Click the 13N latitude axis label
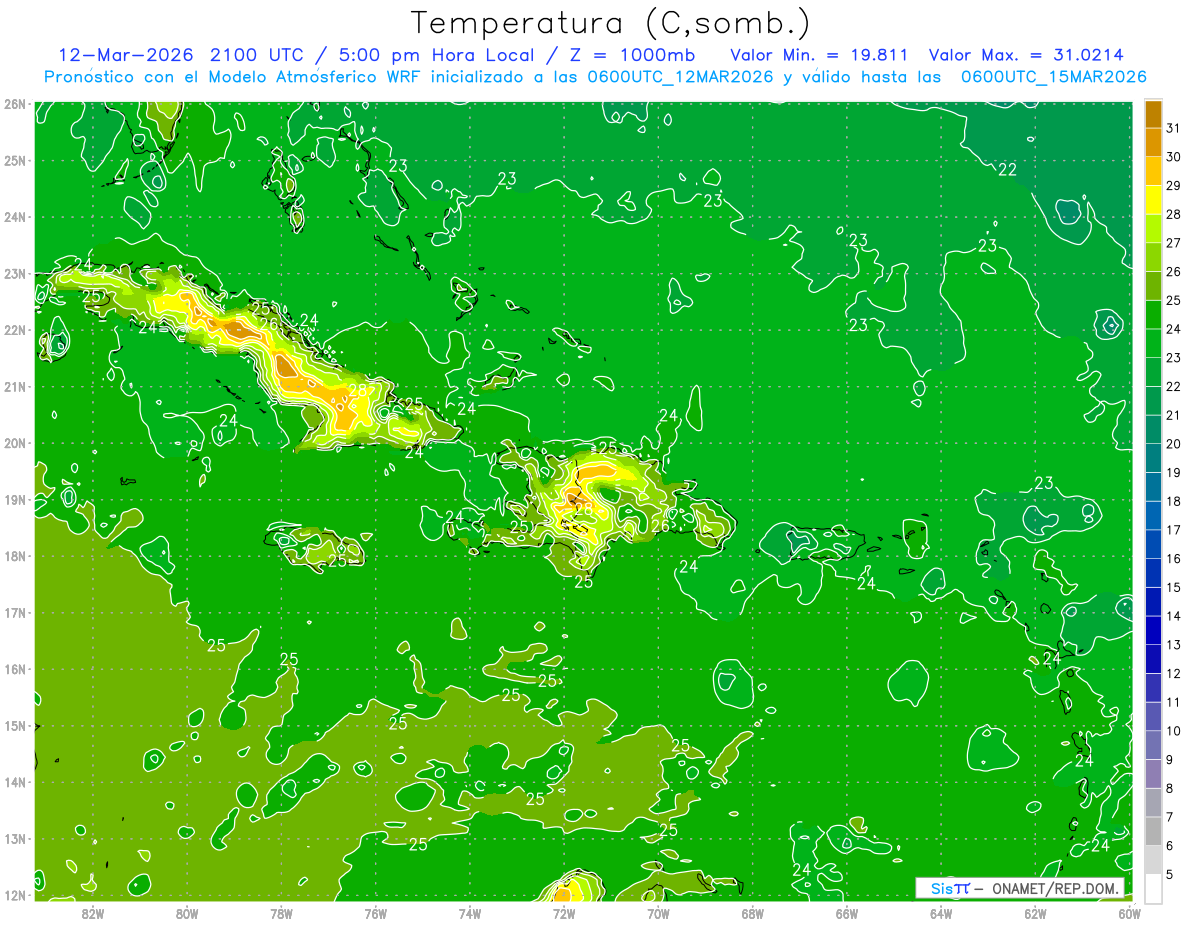Screen dimensions: 1200x927 pos(15,839)
